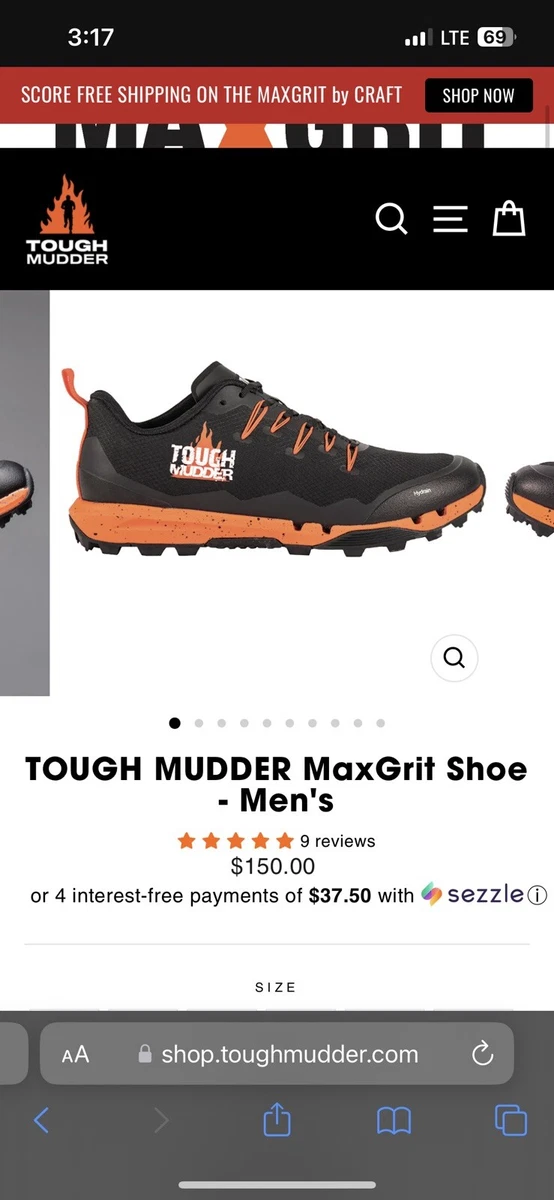Zoom into the product shoe image
554x1200 pixels.
point(454,657)
